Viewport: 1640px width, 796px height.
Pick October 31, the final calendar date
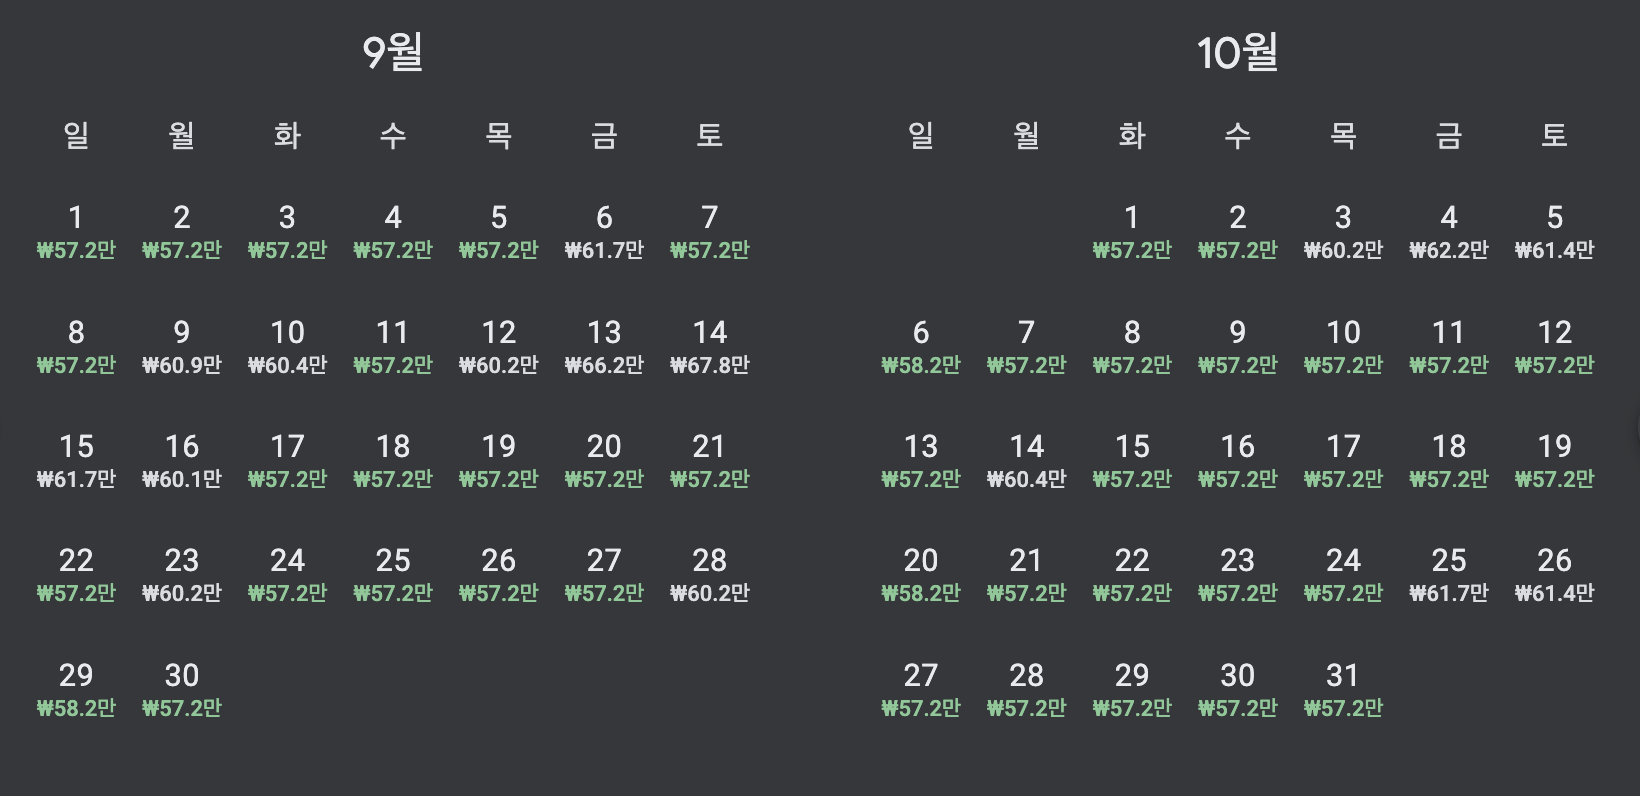(1343, 688)
